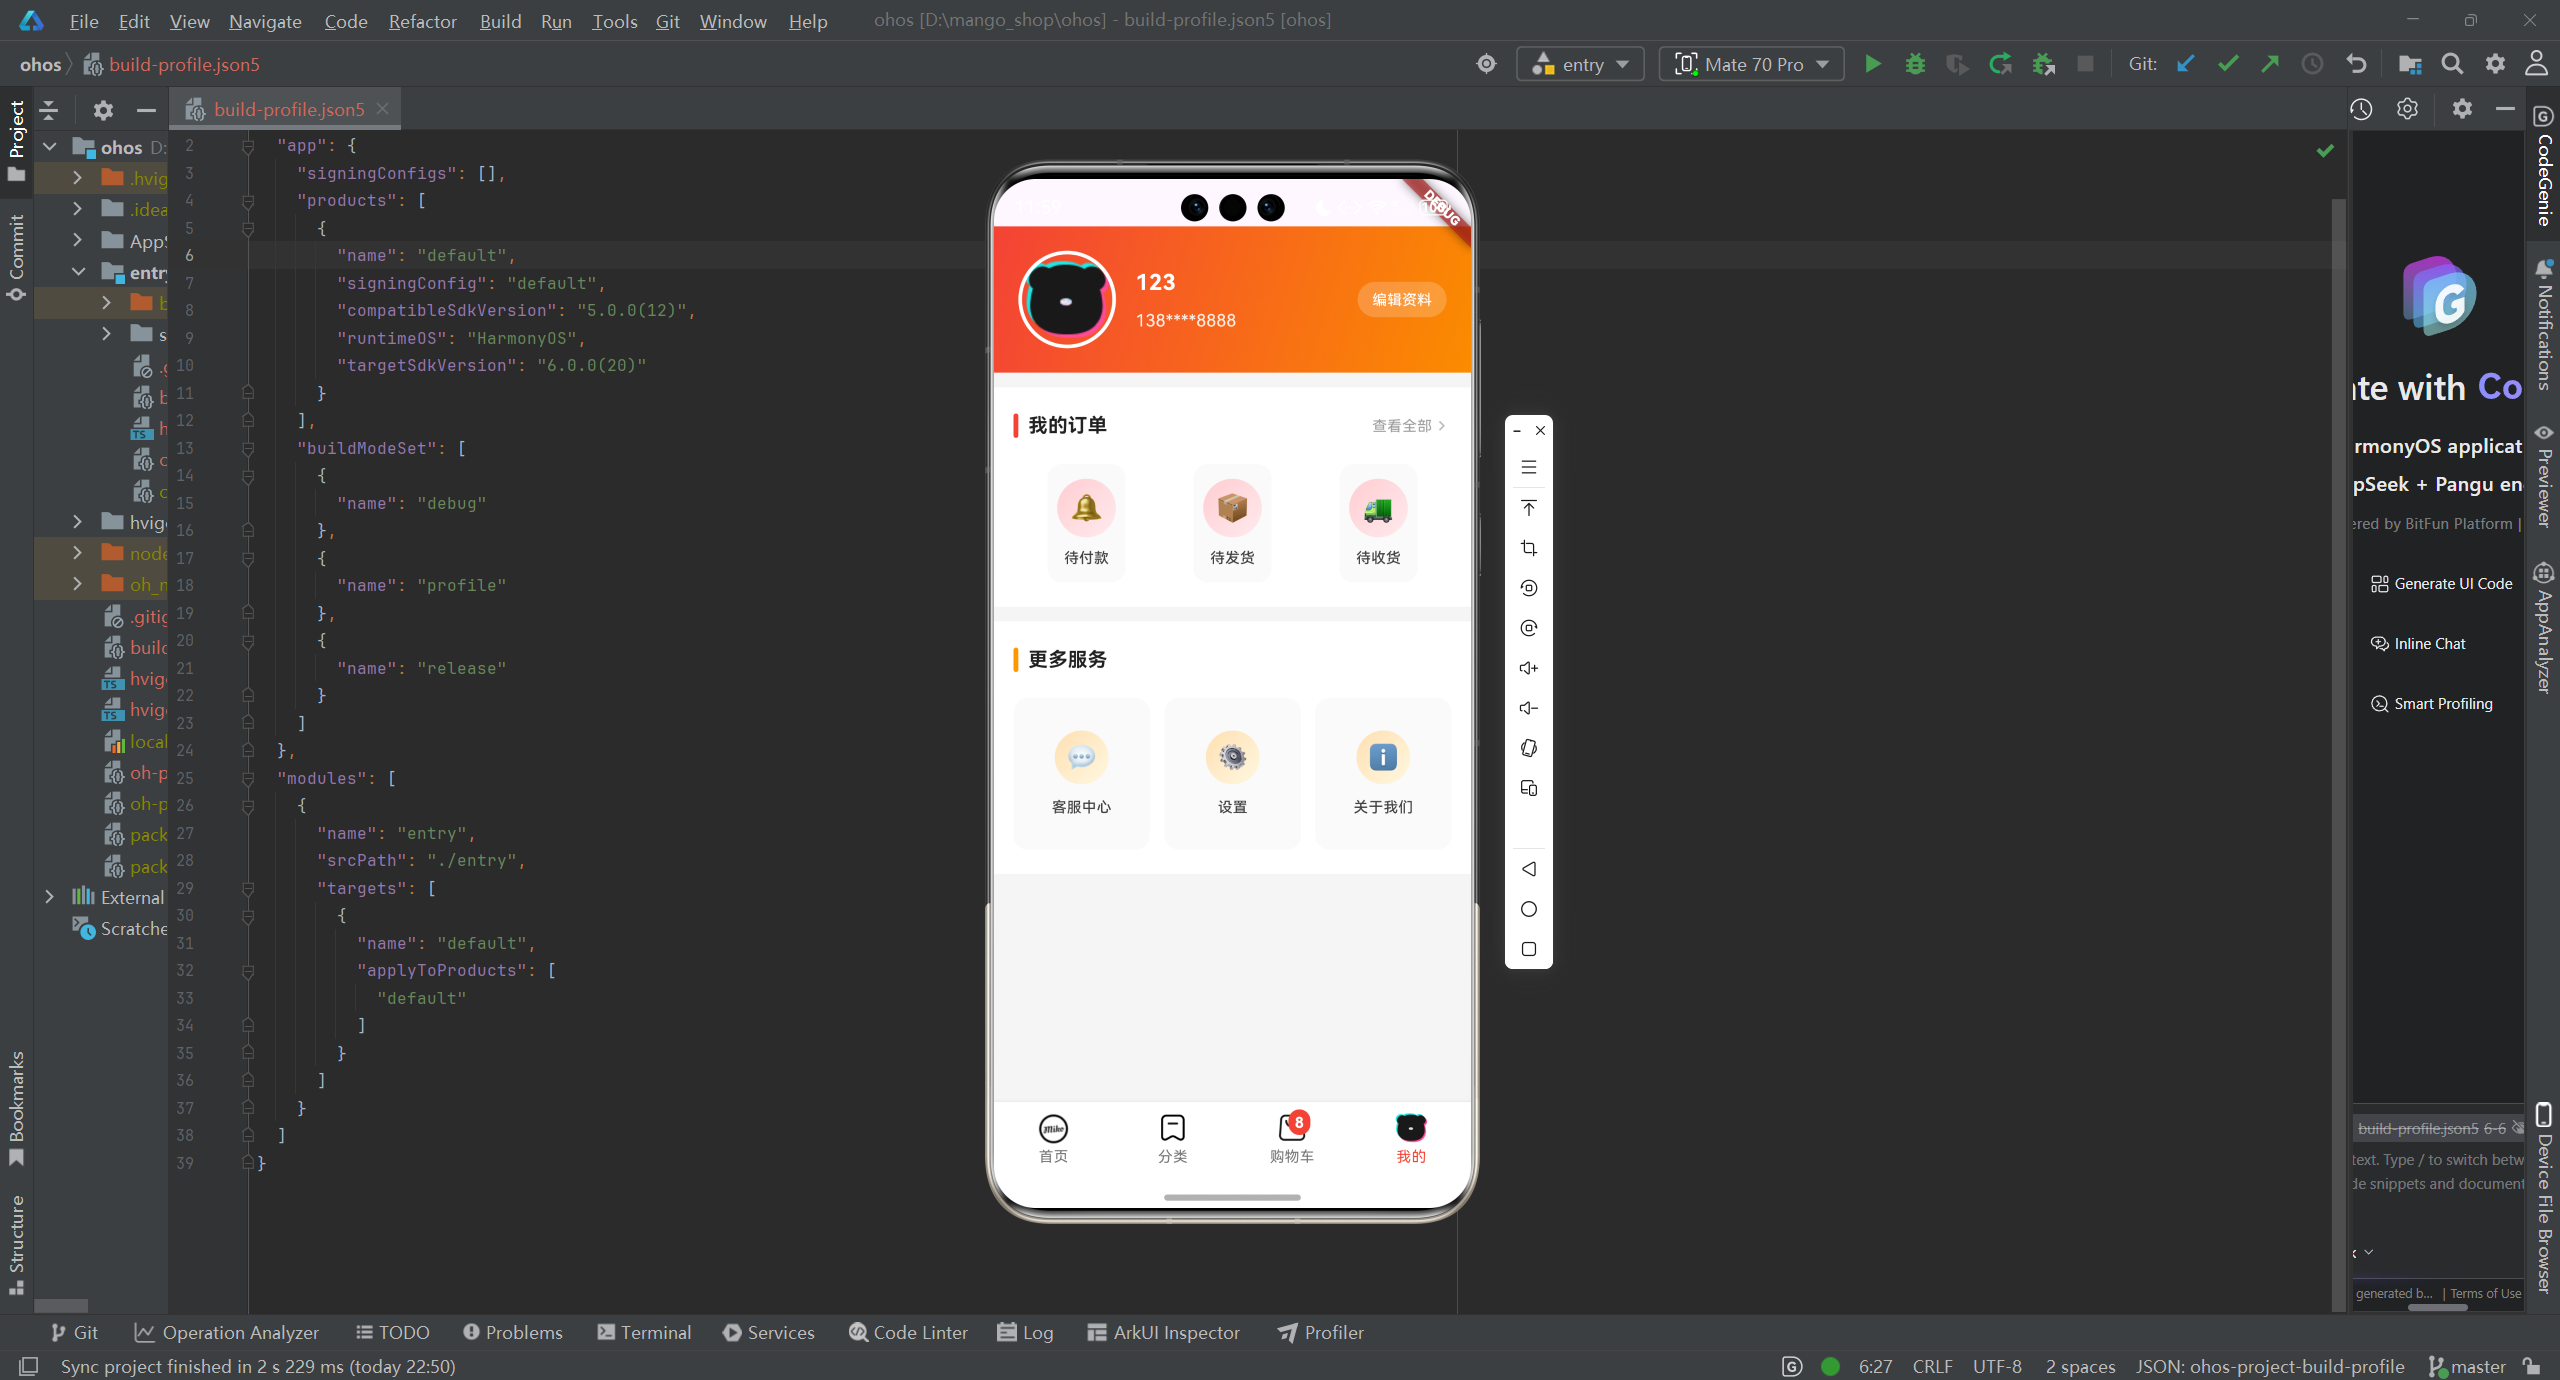Click the Git update project arrow
2560x1380 pixels.
pyautogui.click(x=2186, y=64)
